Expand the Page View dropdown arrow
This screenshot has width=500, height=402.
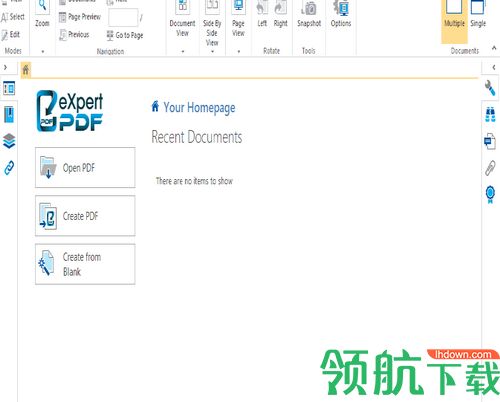tap(239, 52)
